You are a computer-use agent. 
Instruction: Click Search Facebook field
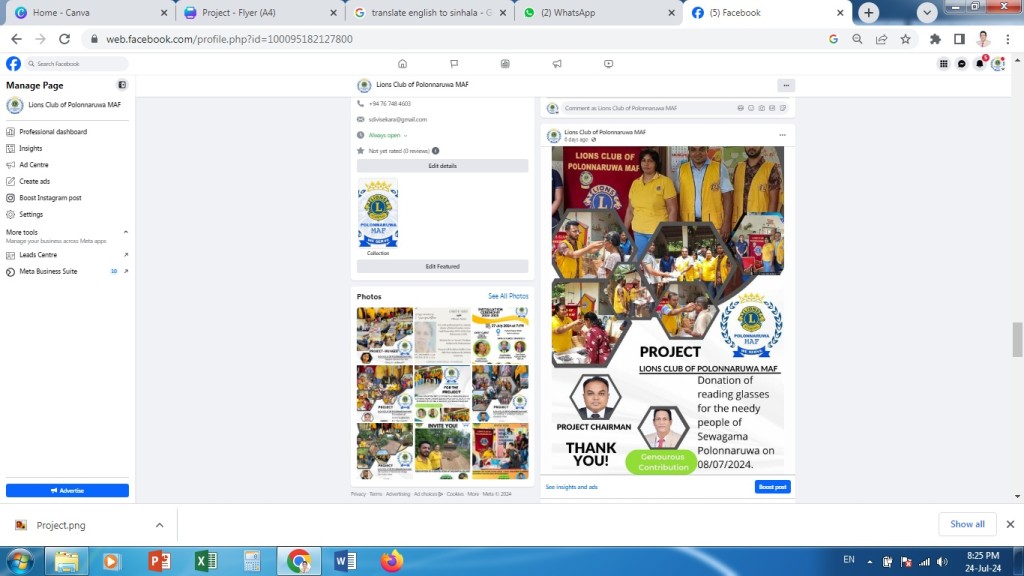77,63
